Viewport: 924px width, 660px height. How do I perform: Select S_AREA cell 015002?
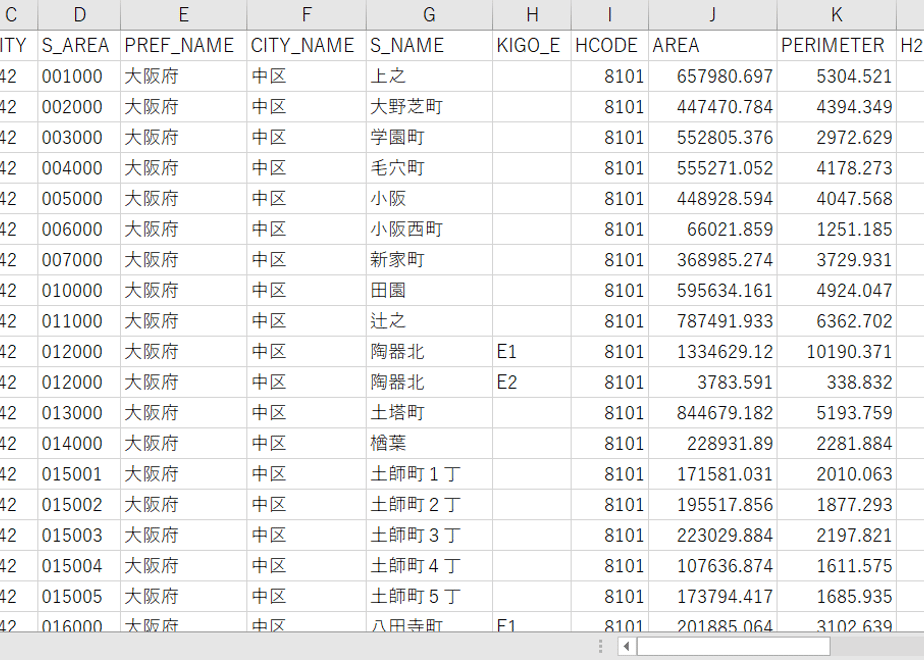(x=79, y=505)
